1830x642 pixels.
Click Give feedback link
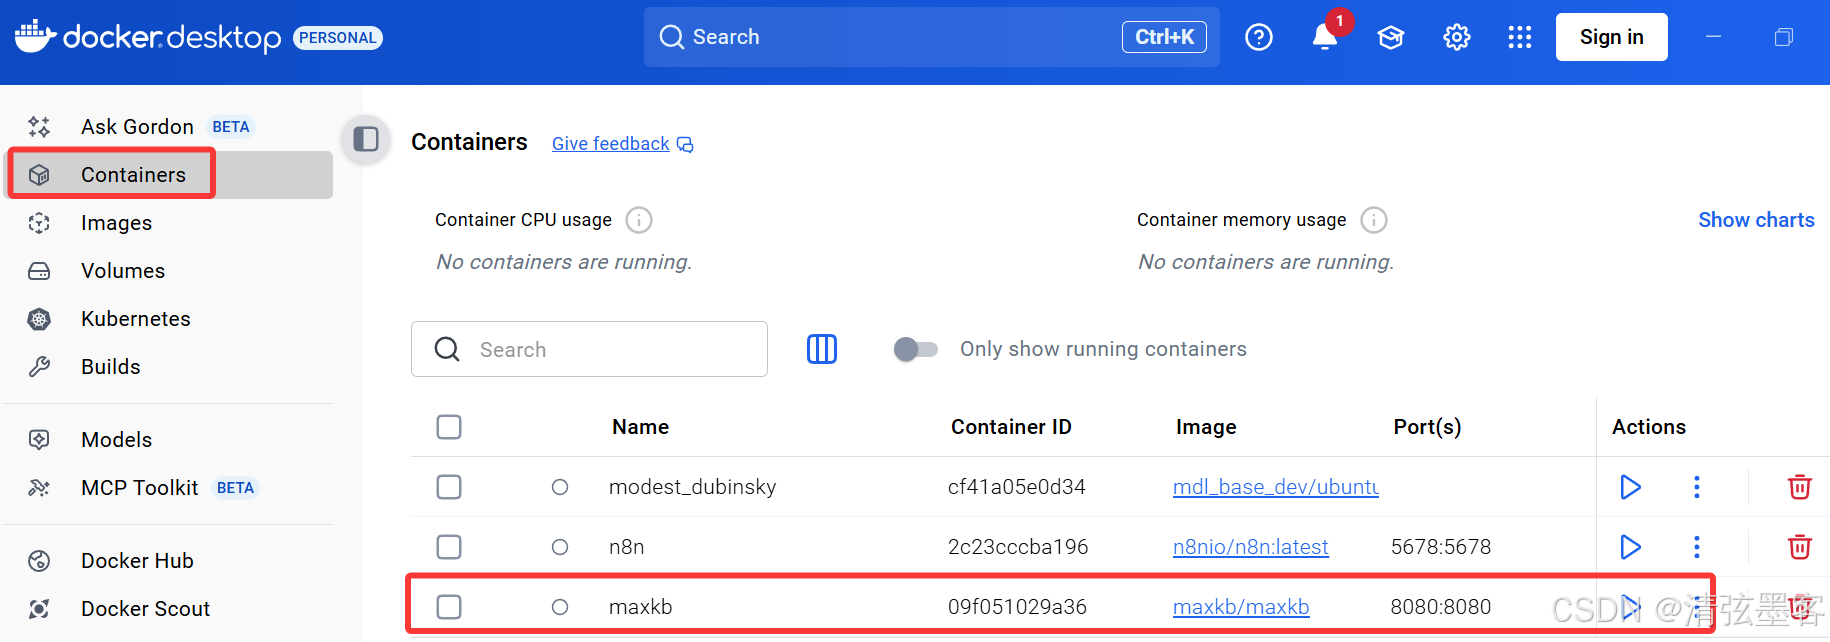coord(611,144)
